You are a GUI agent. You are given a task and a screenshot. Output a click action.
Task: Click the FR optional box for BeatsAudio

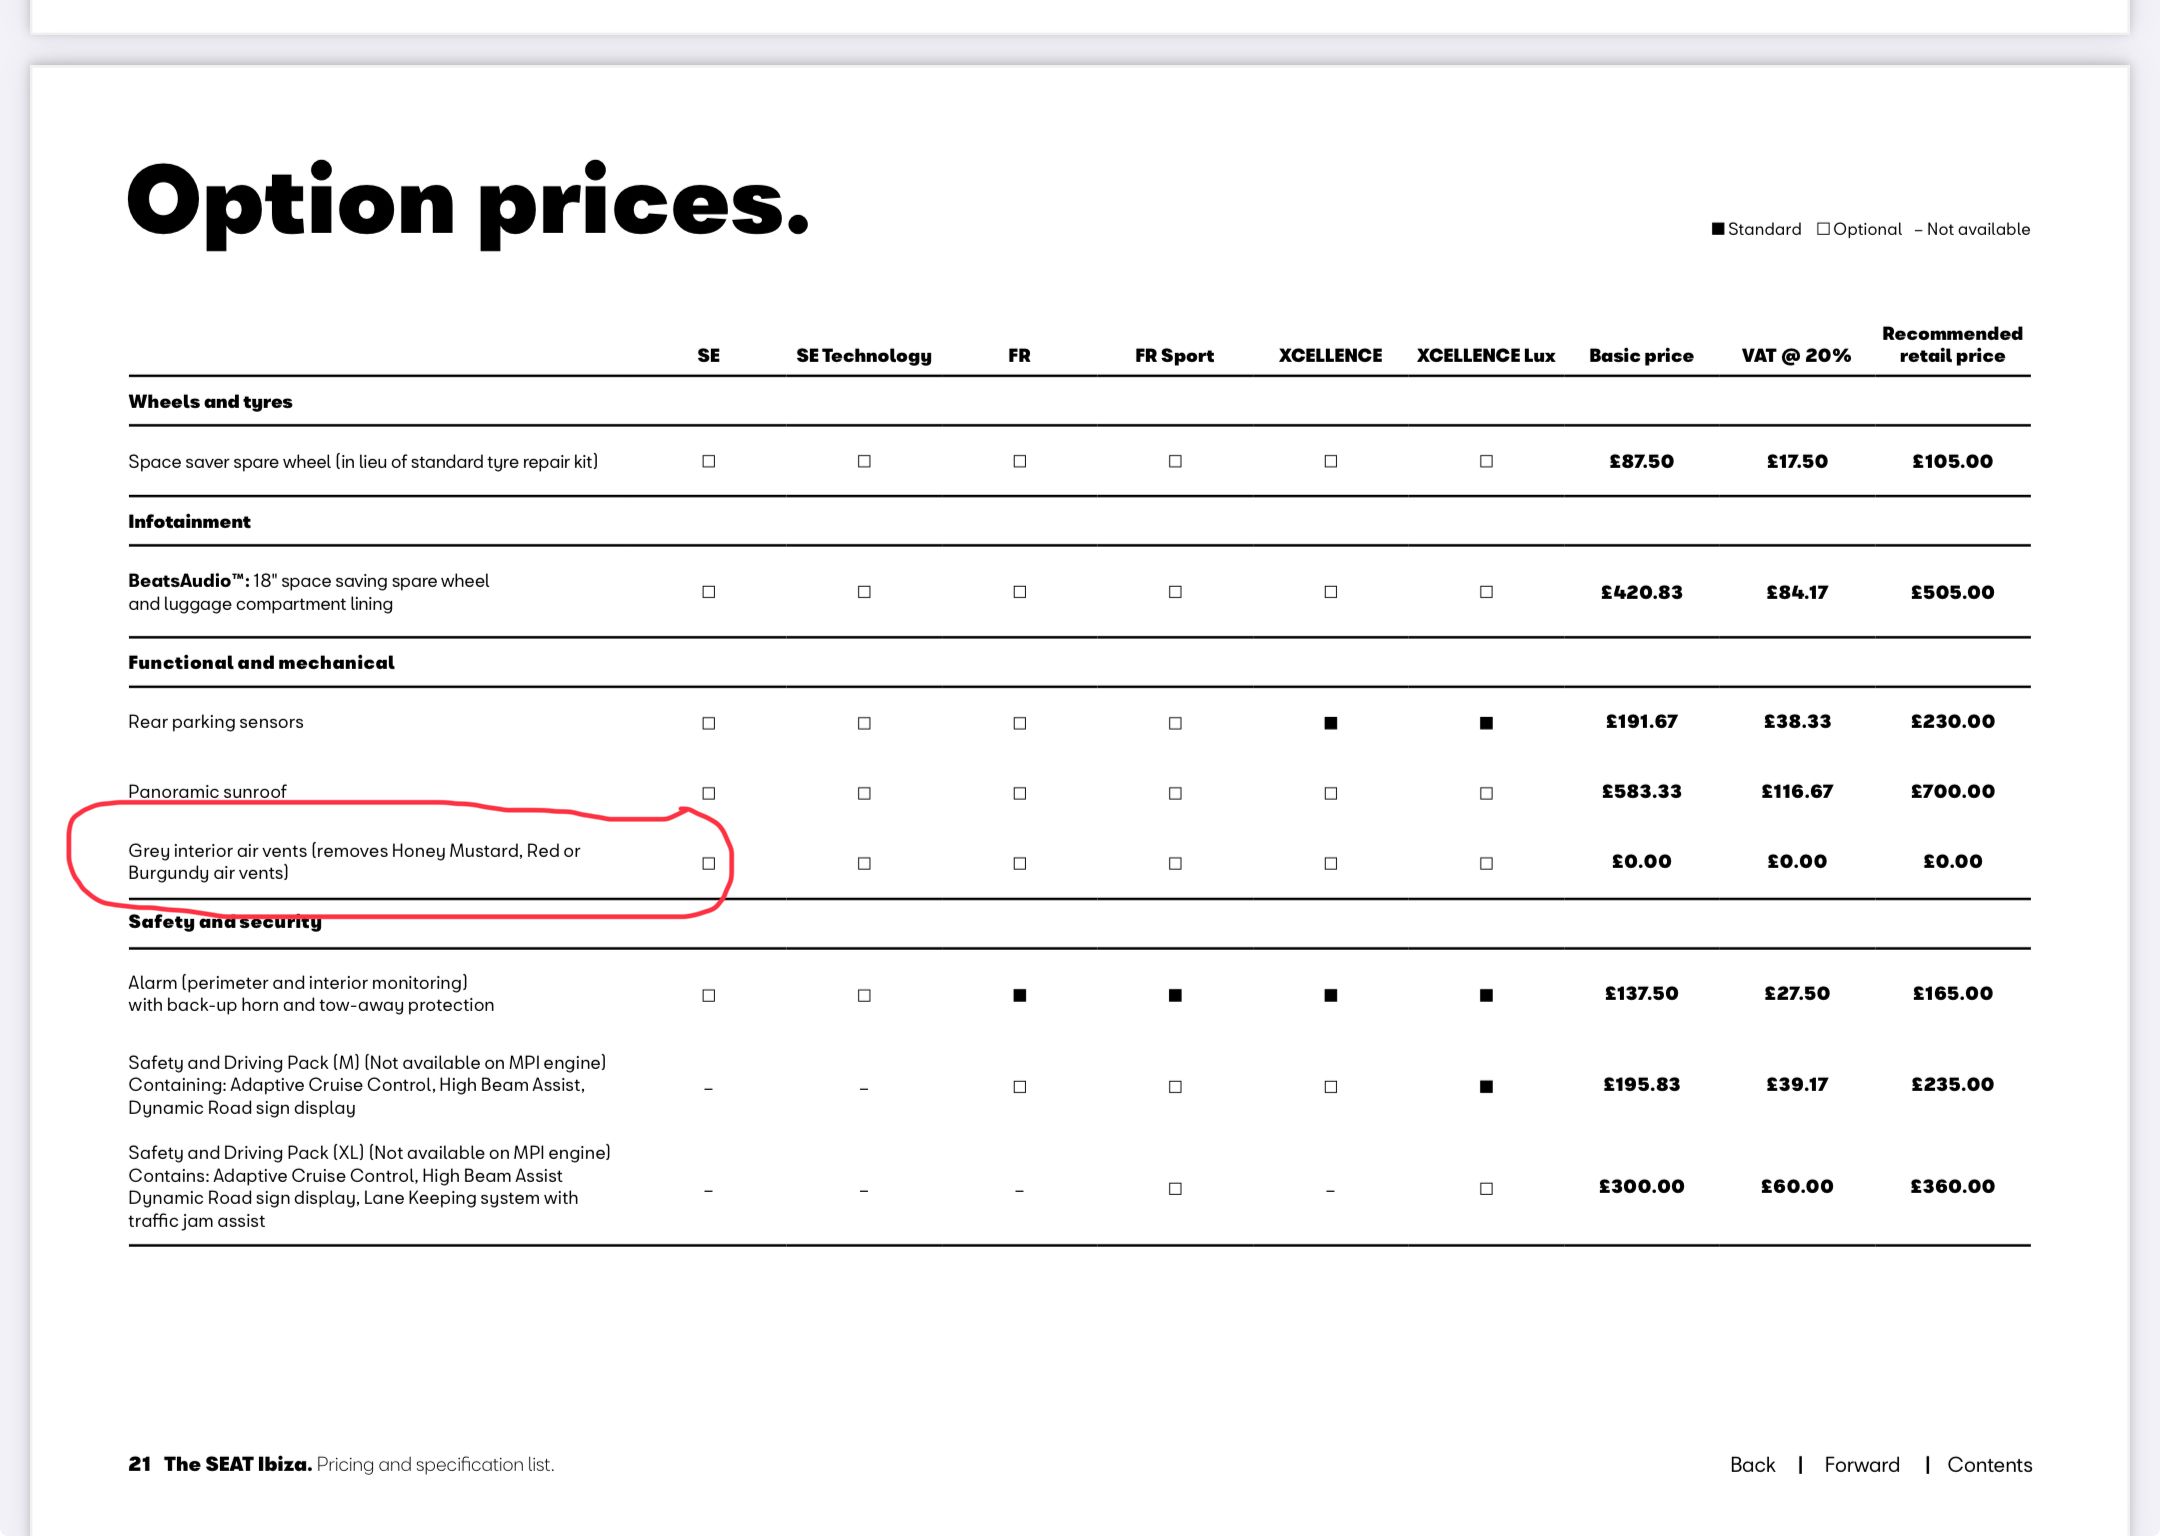(1020, 592)
